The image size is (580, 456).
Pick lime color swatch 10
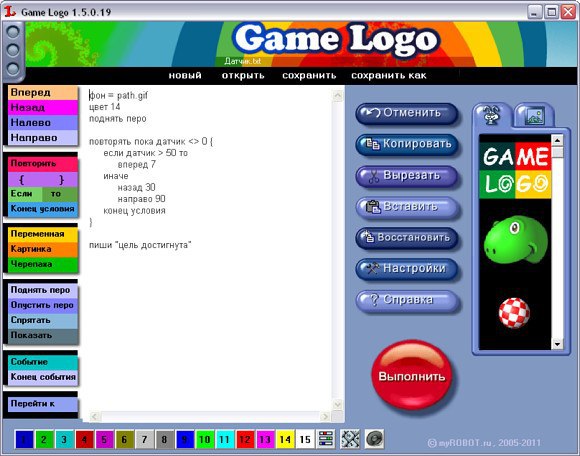[205, 439]
